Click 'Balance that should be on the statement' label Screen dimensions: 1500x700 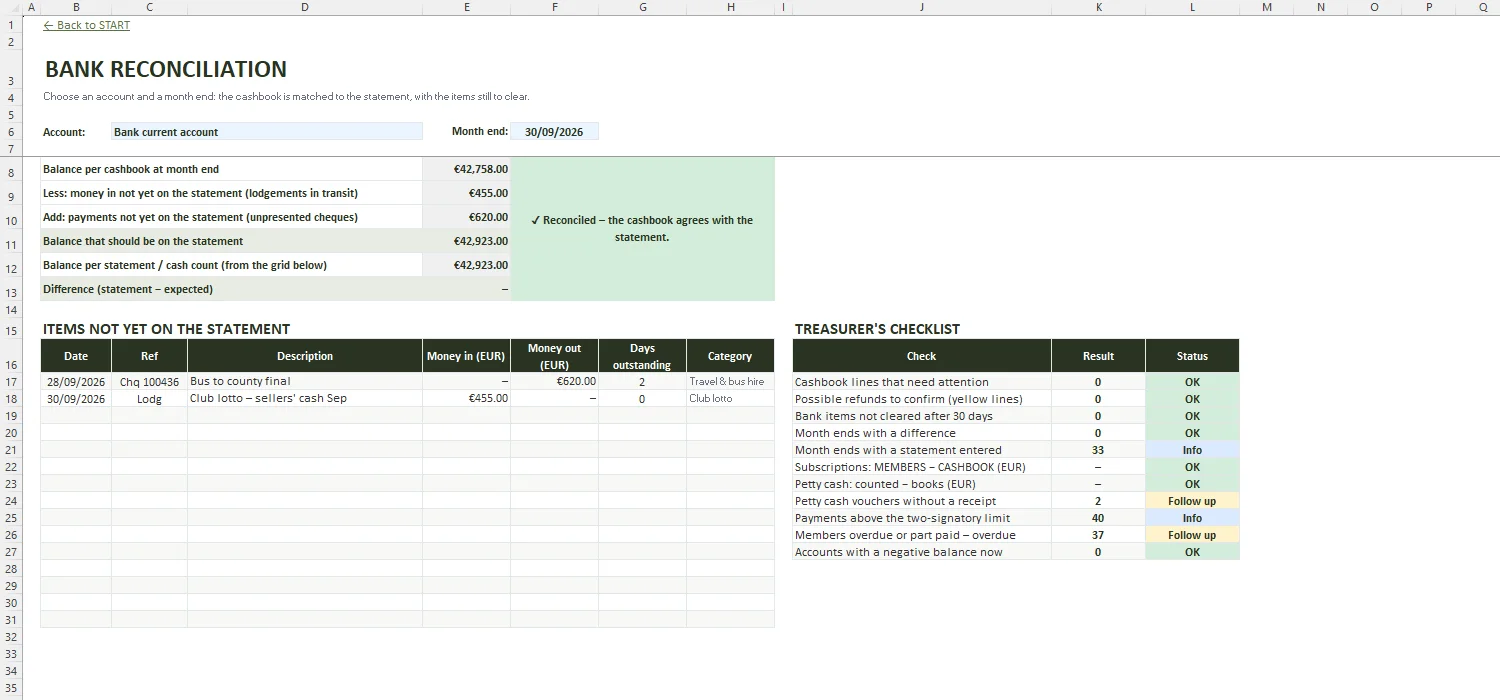point(143,241)
